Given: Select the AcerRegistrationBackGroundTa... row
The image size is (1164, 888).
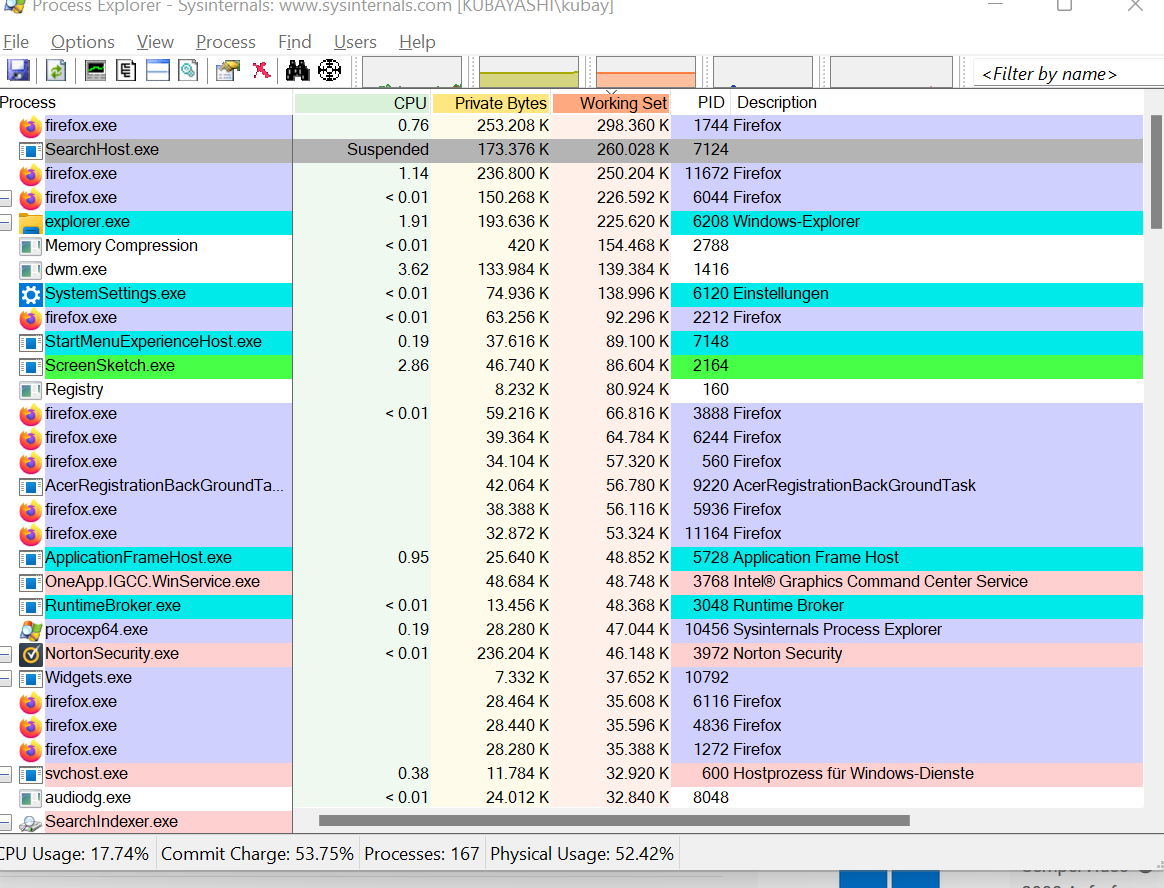Looking at the screenshot, I should click(572, 486).
